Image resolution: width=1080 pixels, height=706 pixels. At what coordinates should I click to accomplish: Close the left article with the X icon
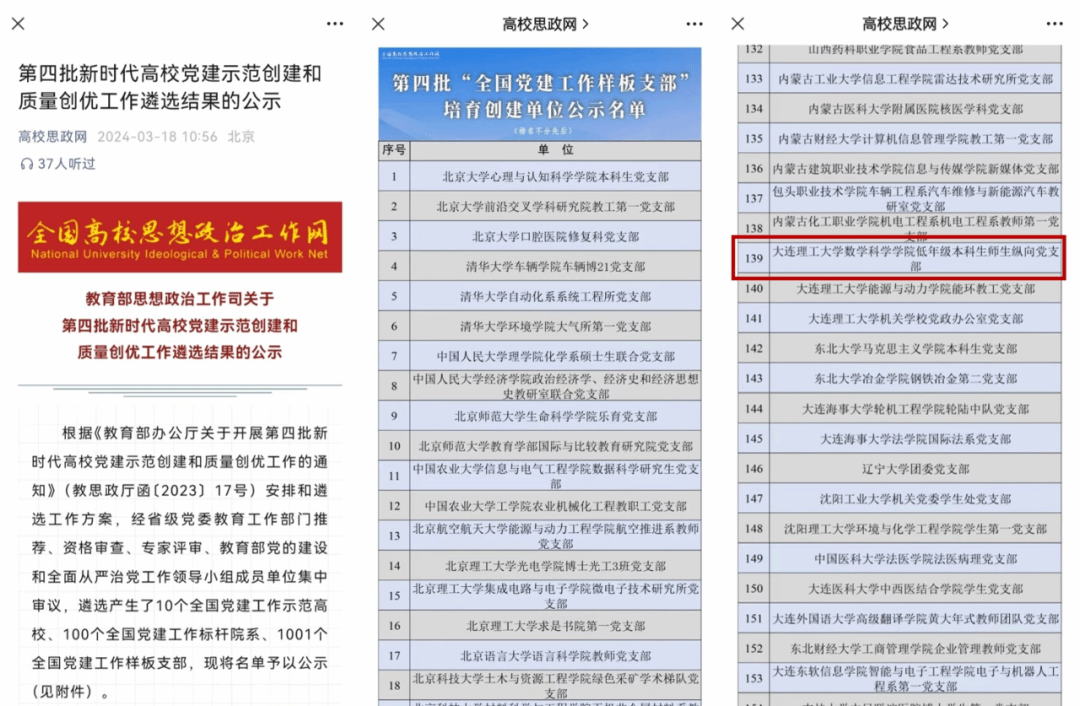pos(18,24)
